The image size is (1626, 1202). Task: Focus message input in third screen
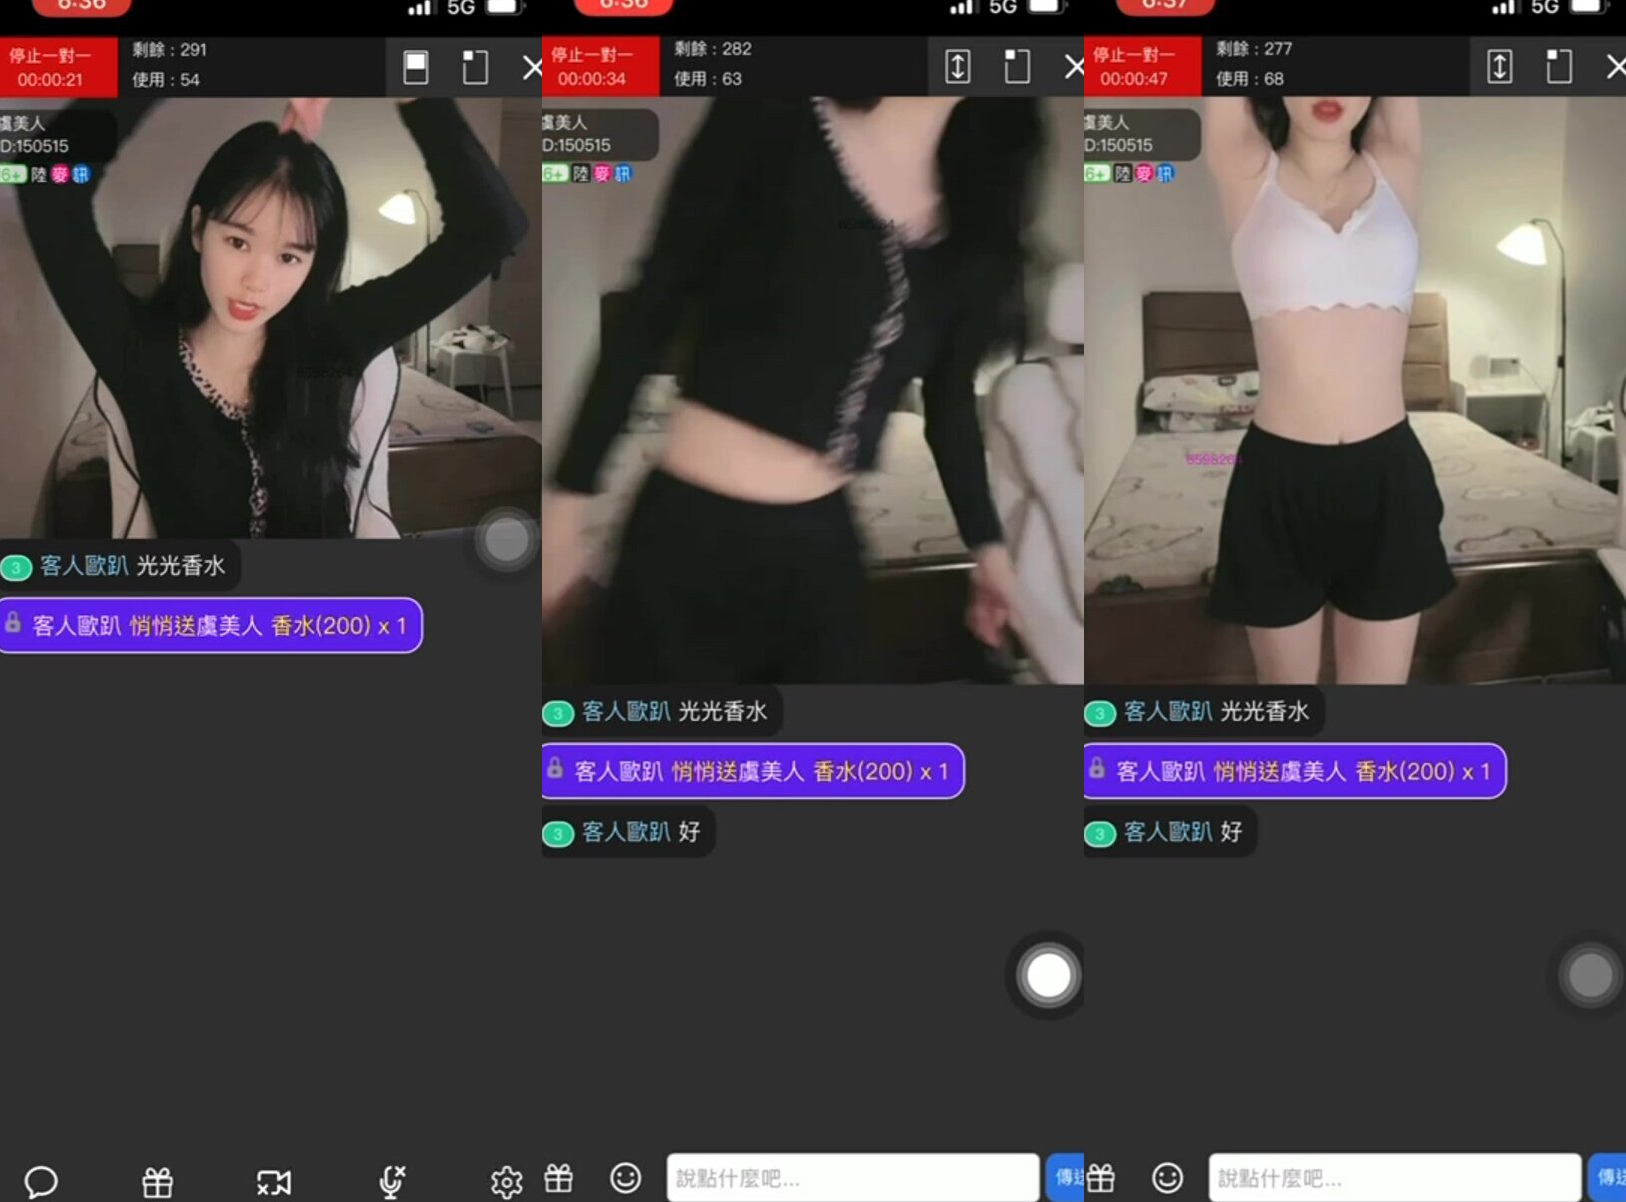click(1394, 1178)
